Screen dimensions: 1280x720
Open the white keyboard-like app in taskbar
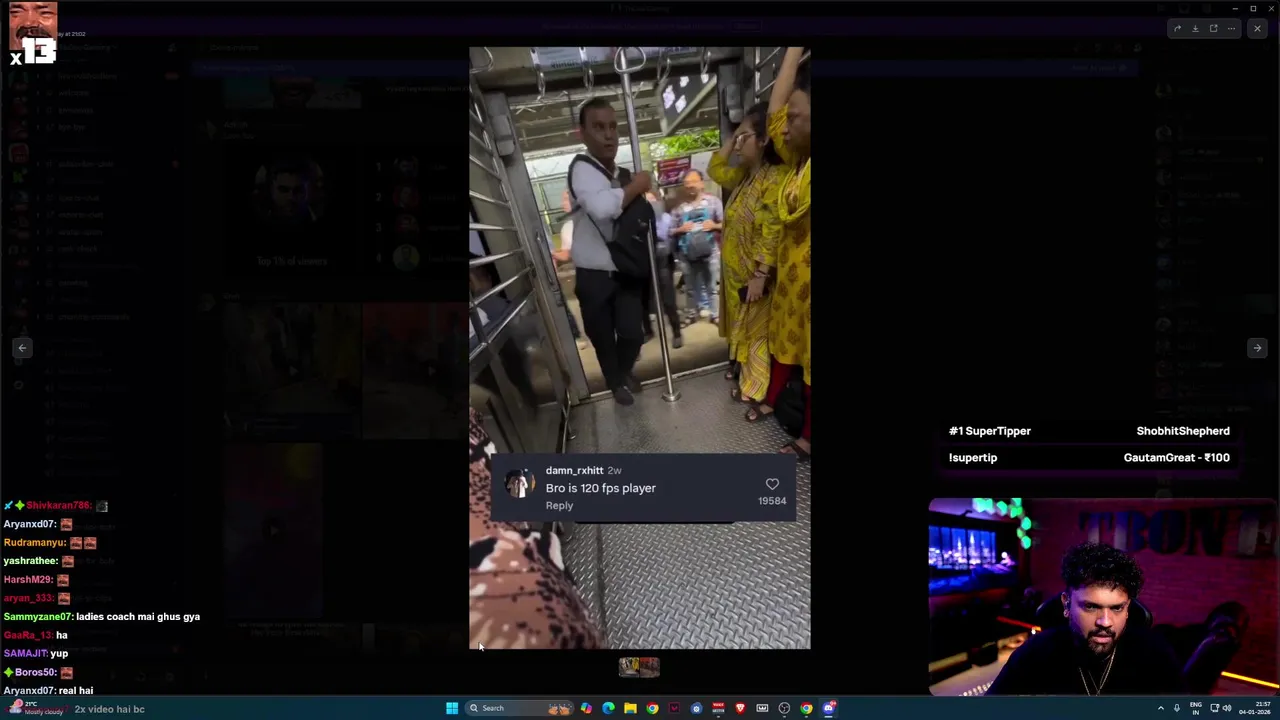[762, 708]
